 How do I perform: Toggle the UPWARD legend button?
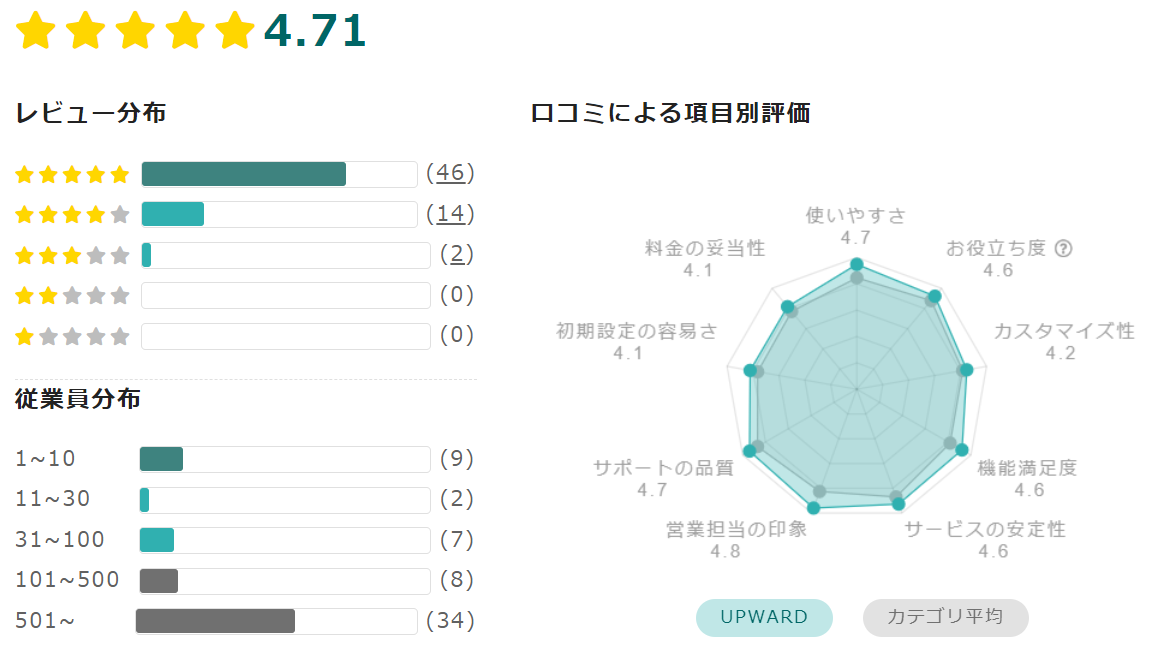click(764, 617)
